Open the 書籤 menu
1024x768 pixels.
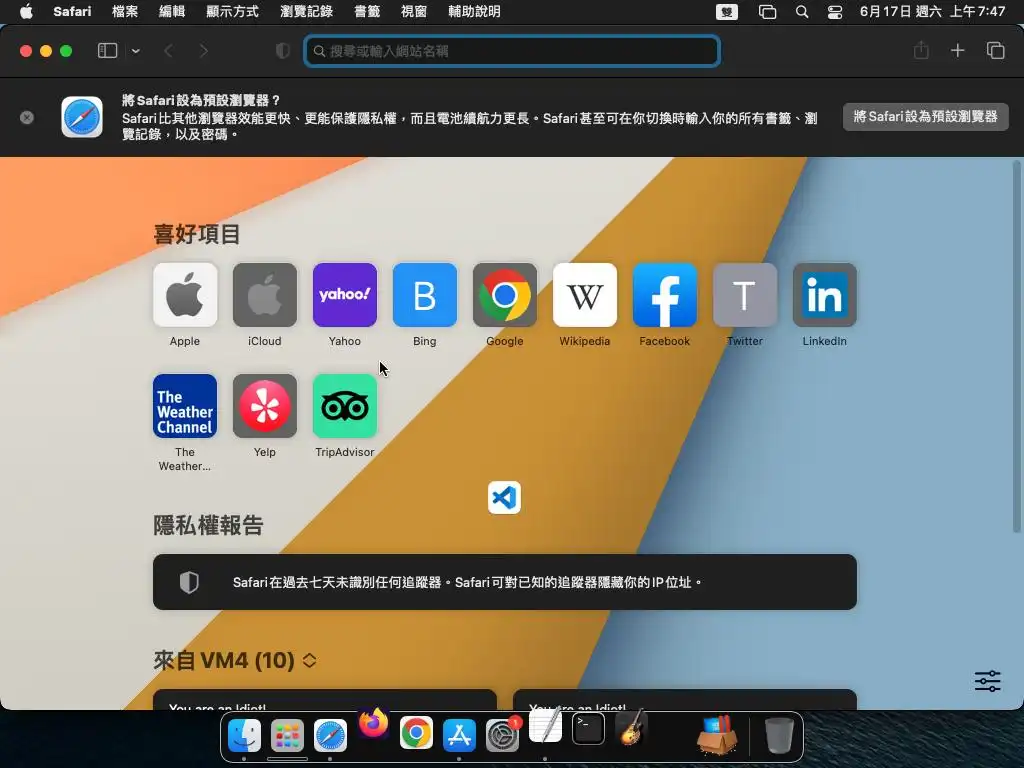367,11
